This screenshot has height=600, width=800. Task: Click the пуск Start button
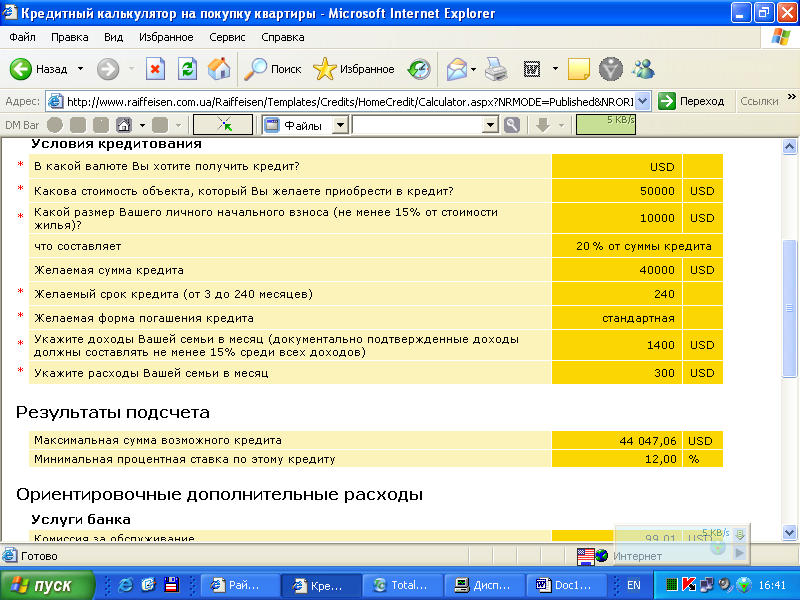[x=47, y=585]
